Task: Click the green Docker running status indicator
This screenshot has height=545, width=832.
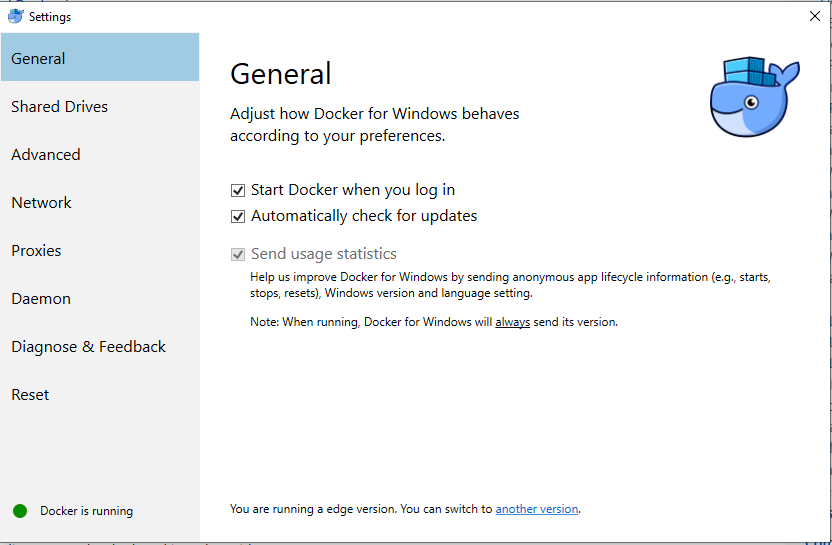Action: [20, 511]
